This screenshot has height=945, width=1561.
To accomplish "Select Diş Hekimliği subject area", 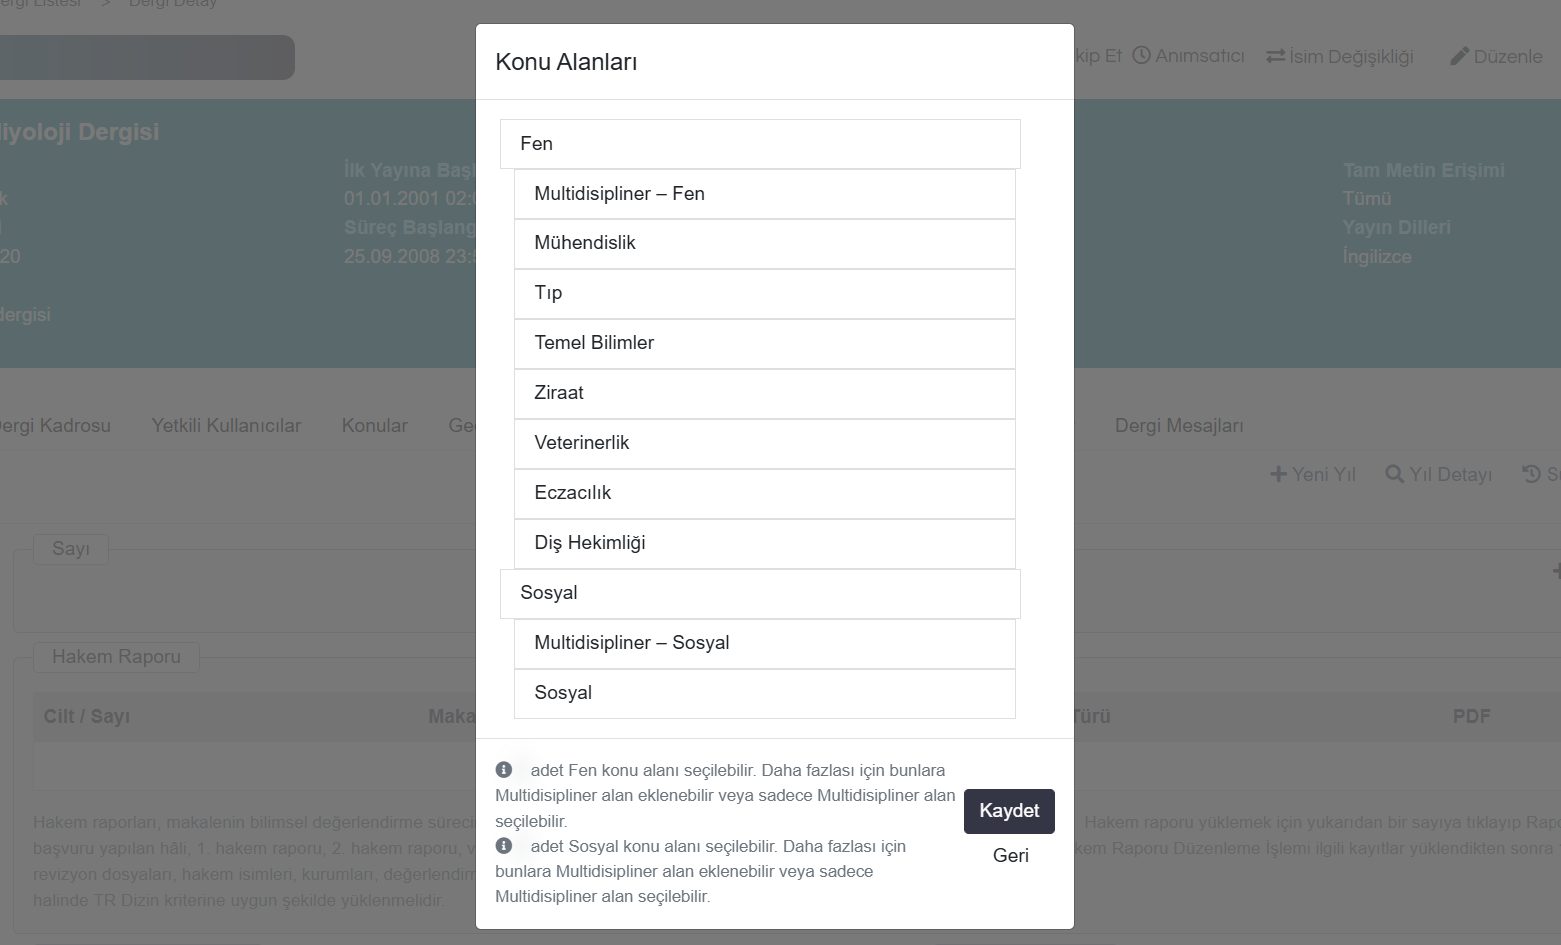I will tap(764, 543).
